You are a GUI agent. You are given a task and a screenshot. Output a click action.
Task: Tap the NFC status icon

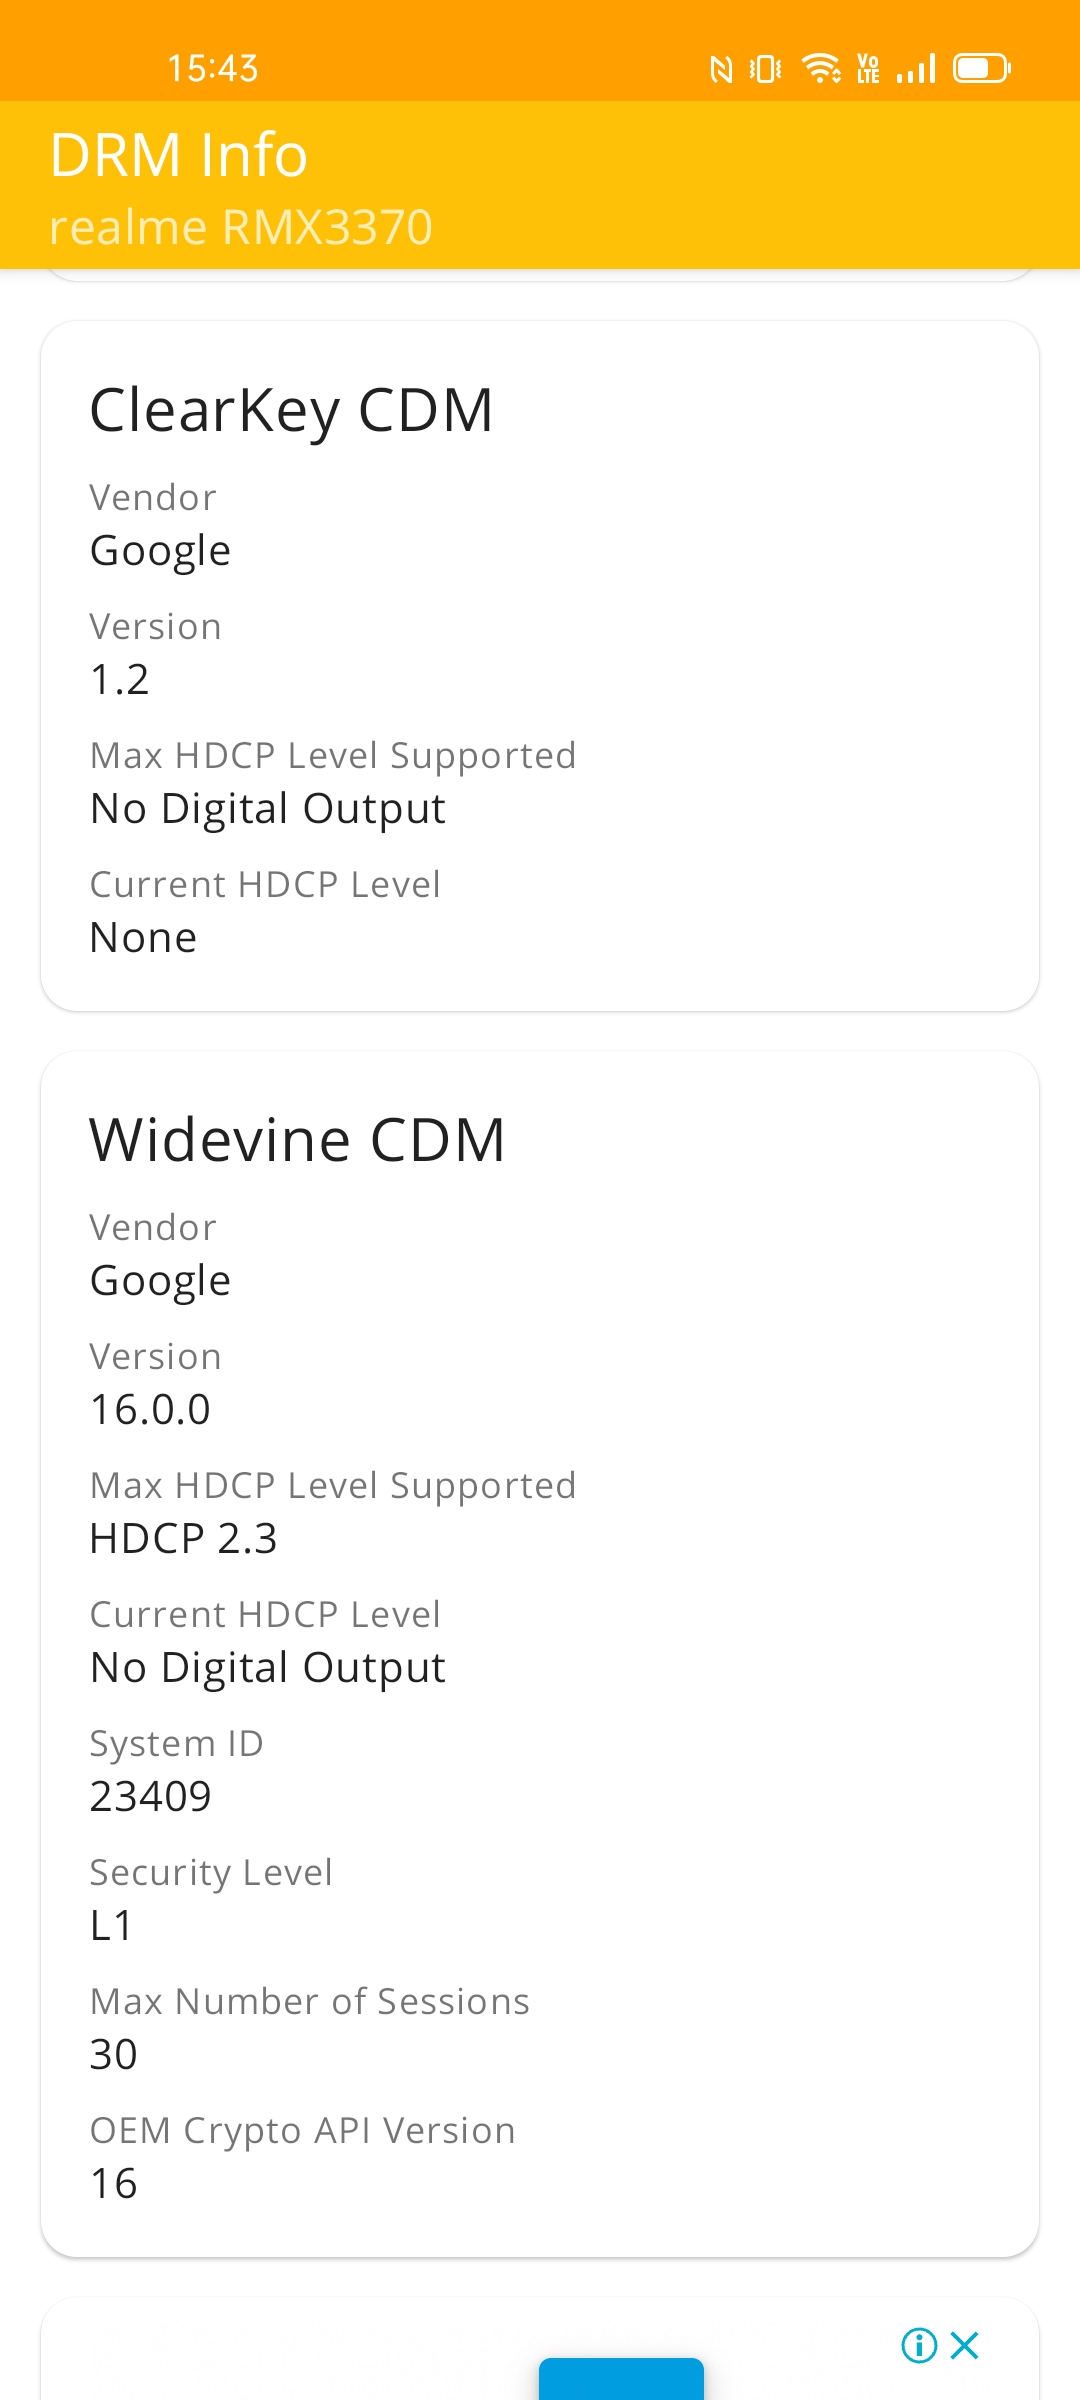721,69
